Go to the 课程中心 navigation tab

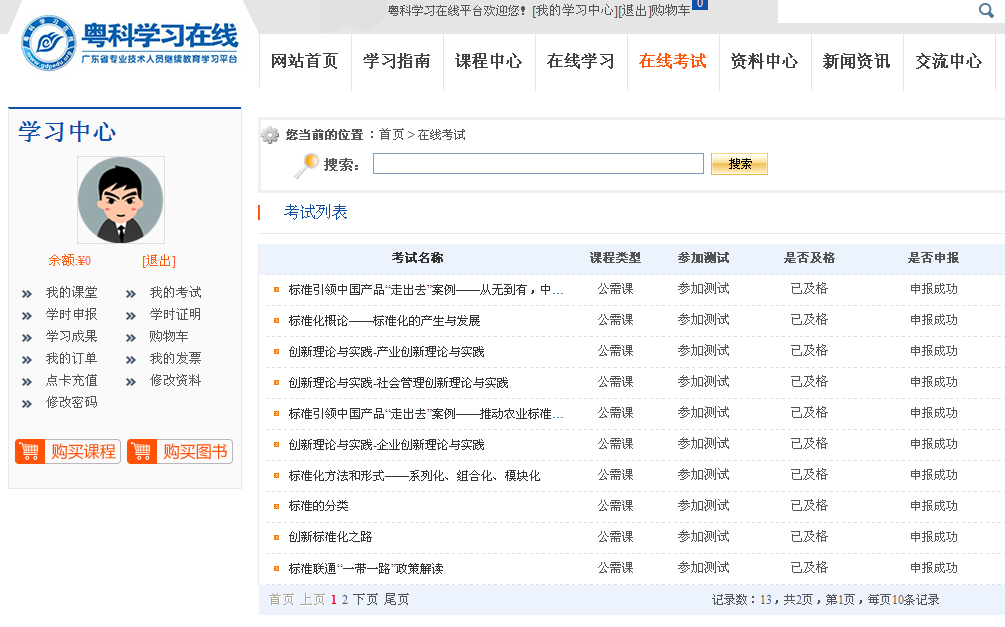[x=488, y=61]
